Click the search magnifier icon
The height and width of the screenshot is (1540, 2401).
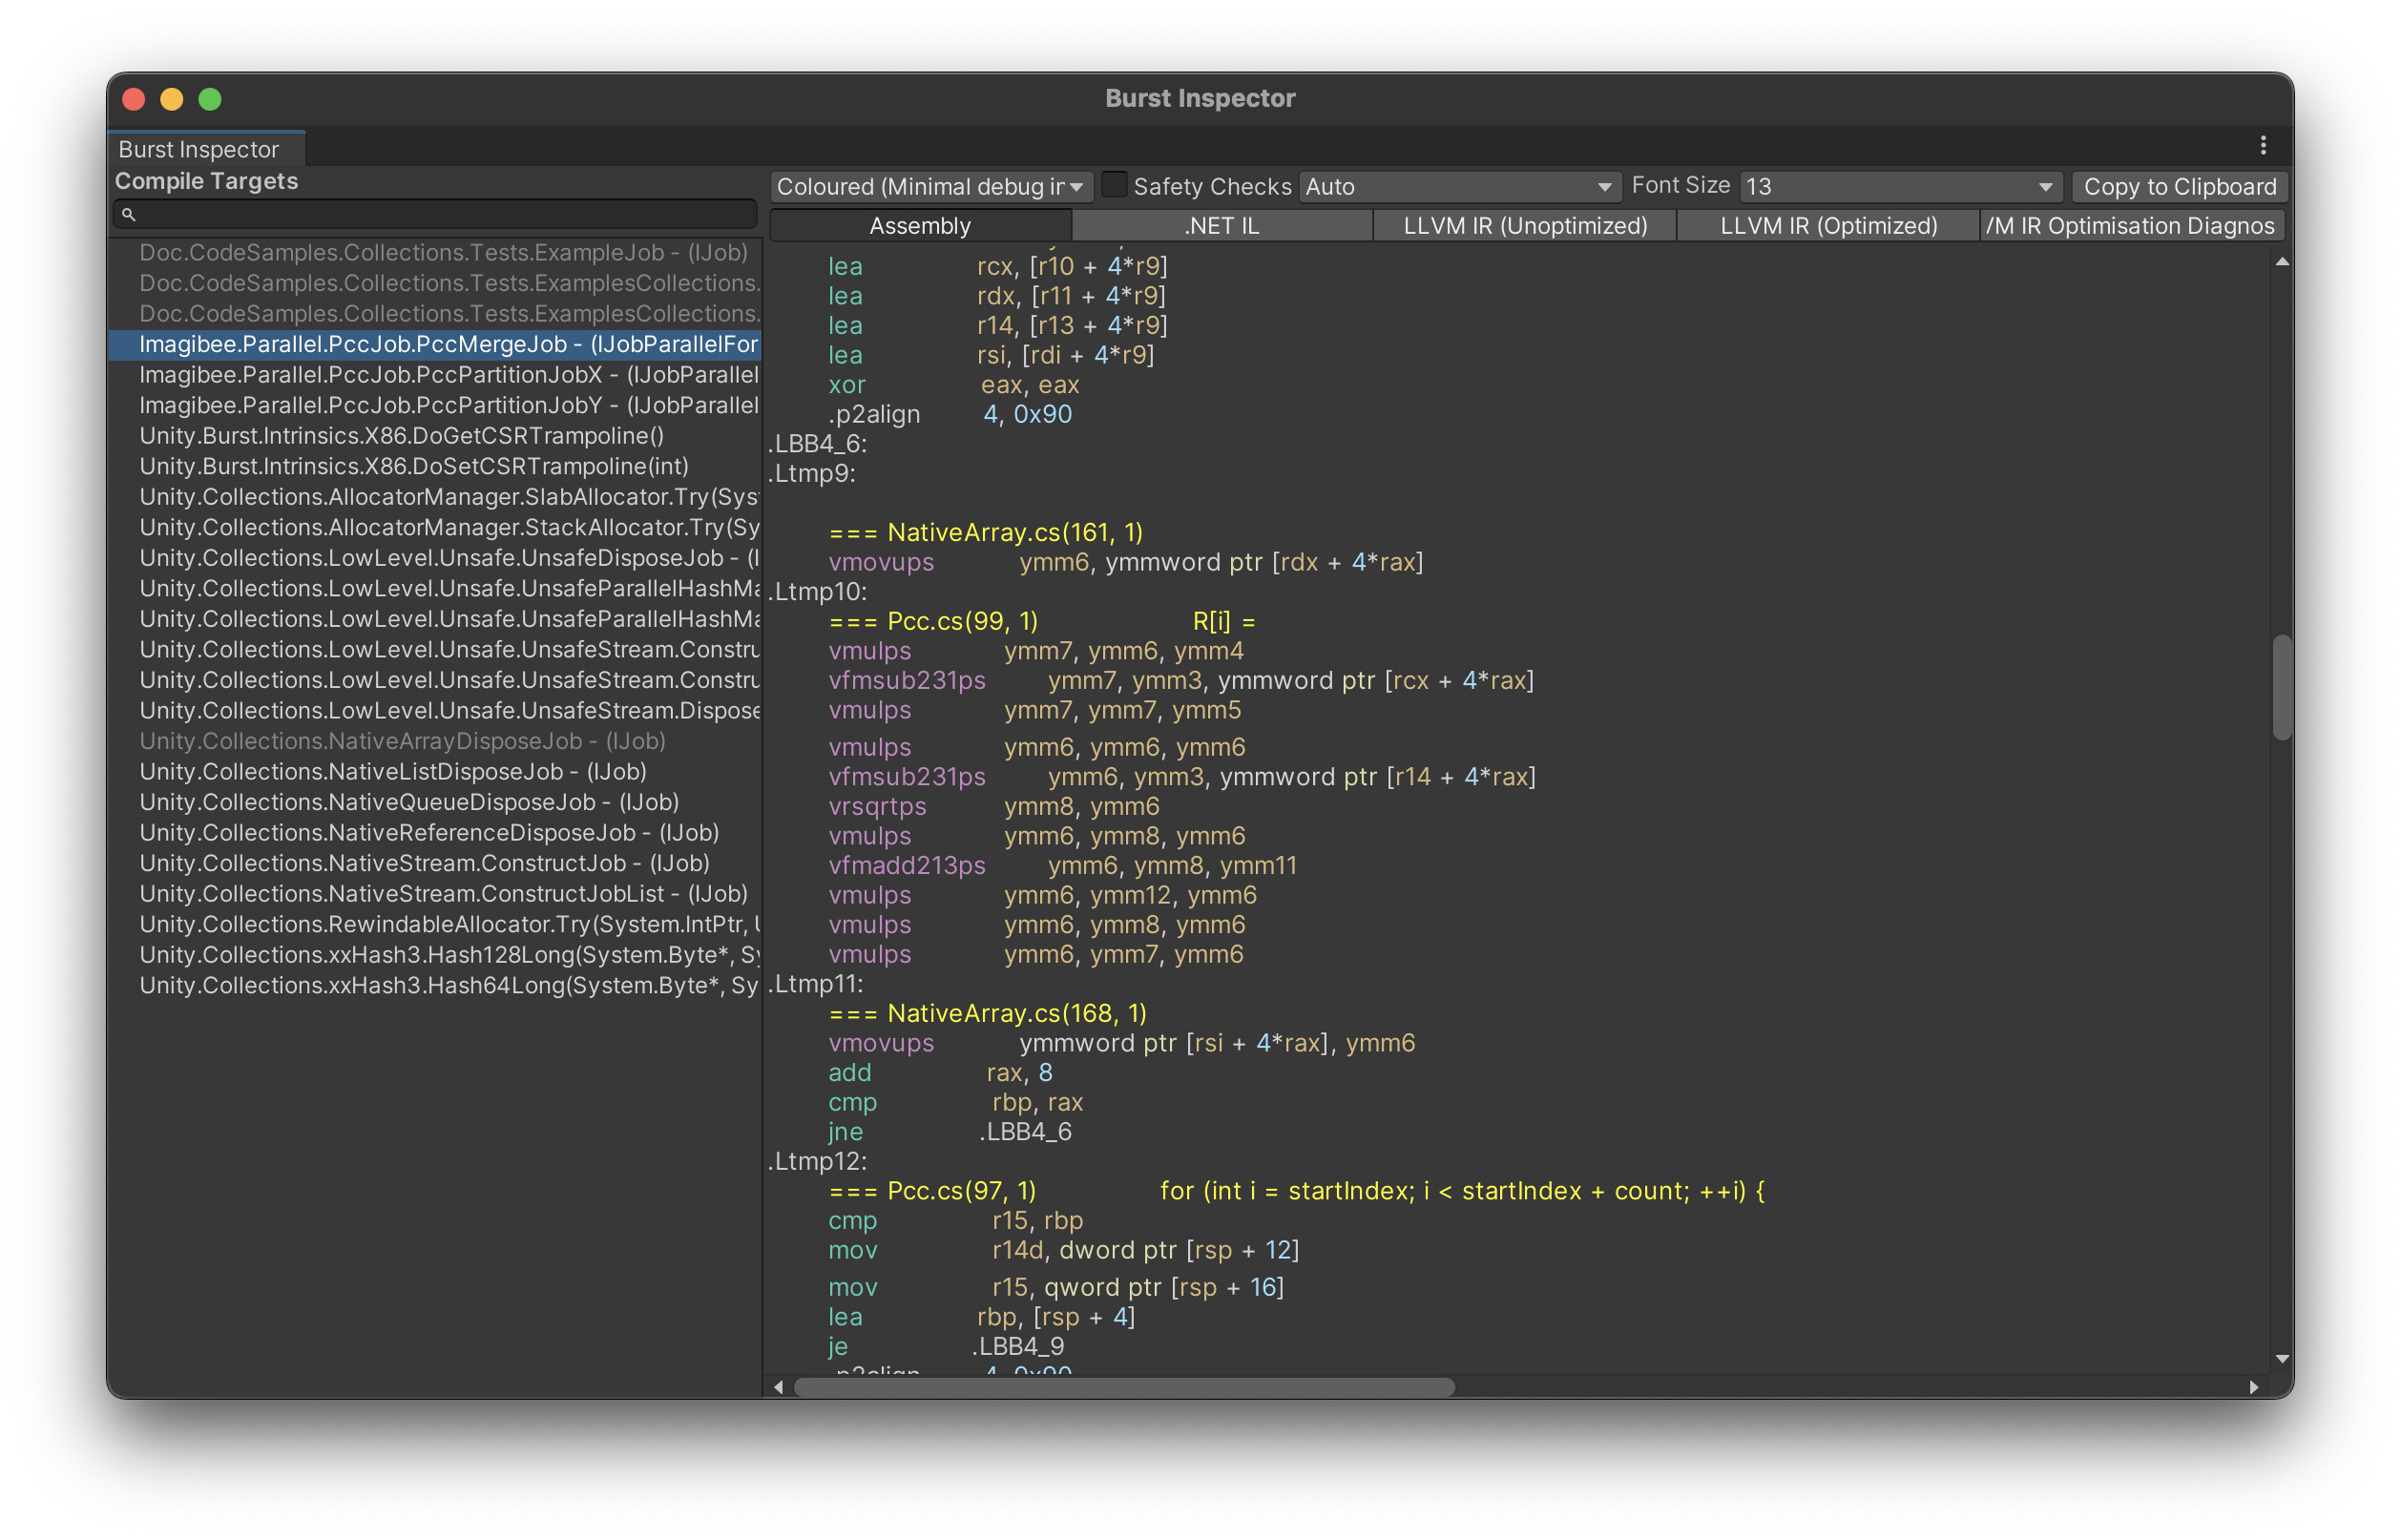[x=128, y=214]
